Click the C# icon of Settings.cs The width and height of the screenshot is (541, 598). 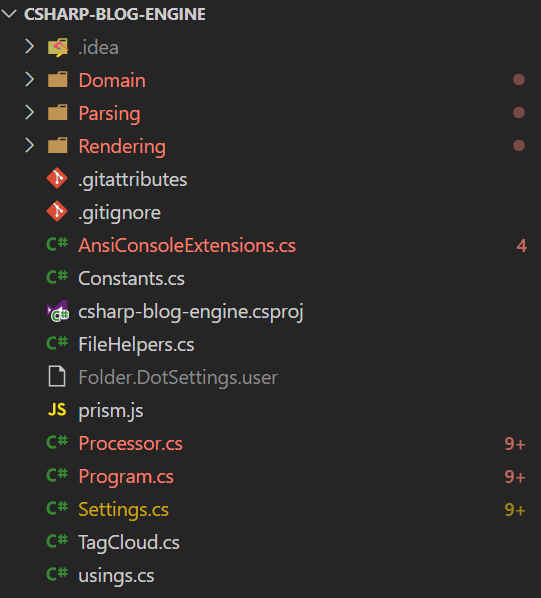pos(57,508)
